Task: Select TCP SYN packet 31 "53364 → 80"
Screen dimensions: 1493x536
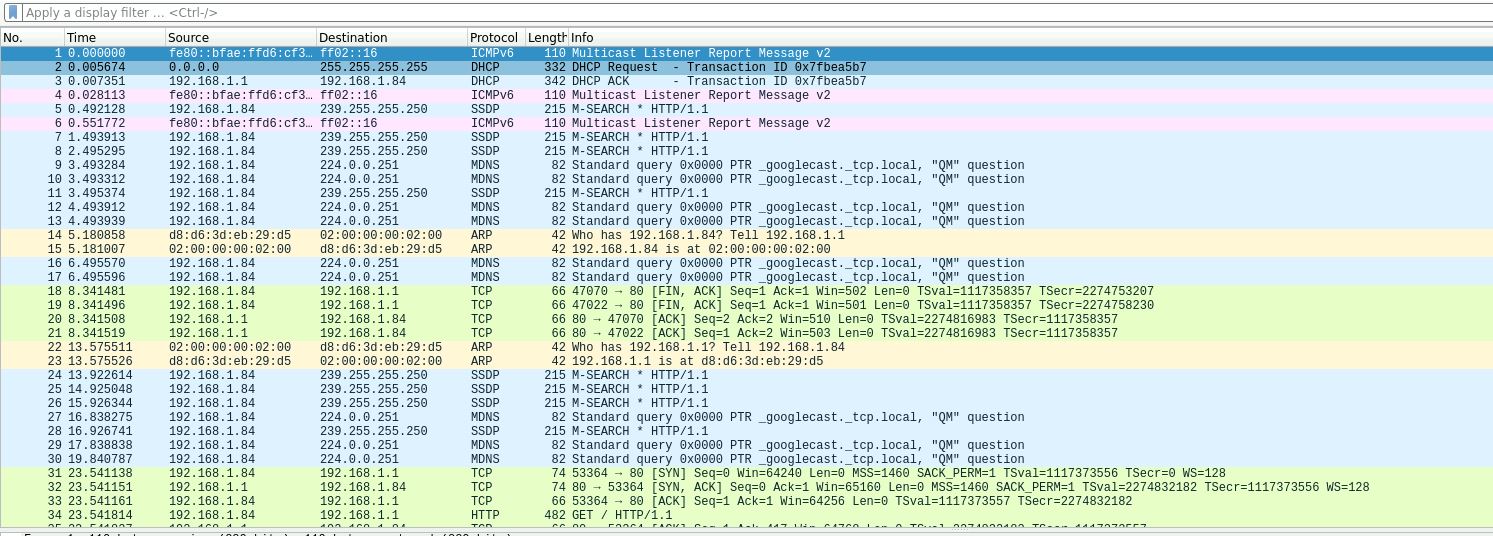Action: 746,473
